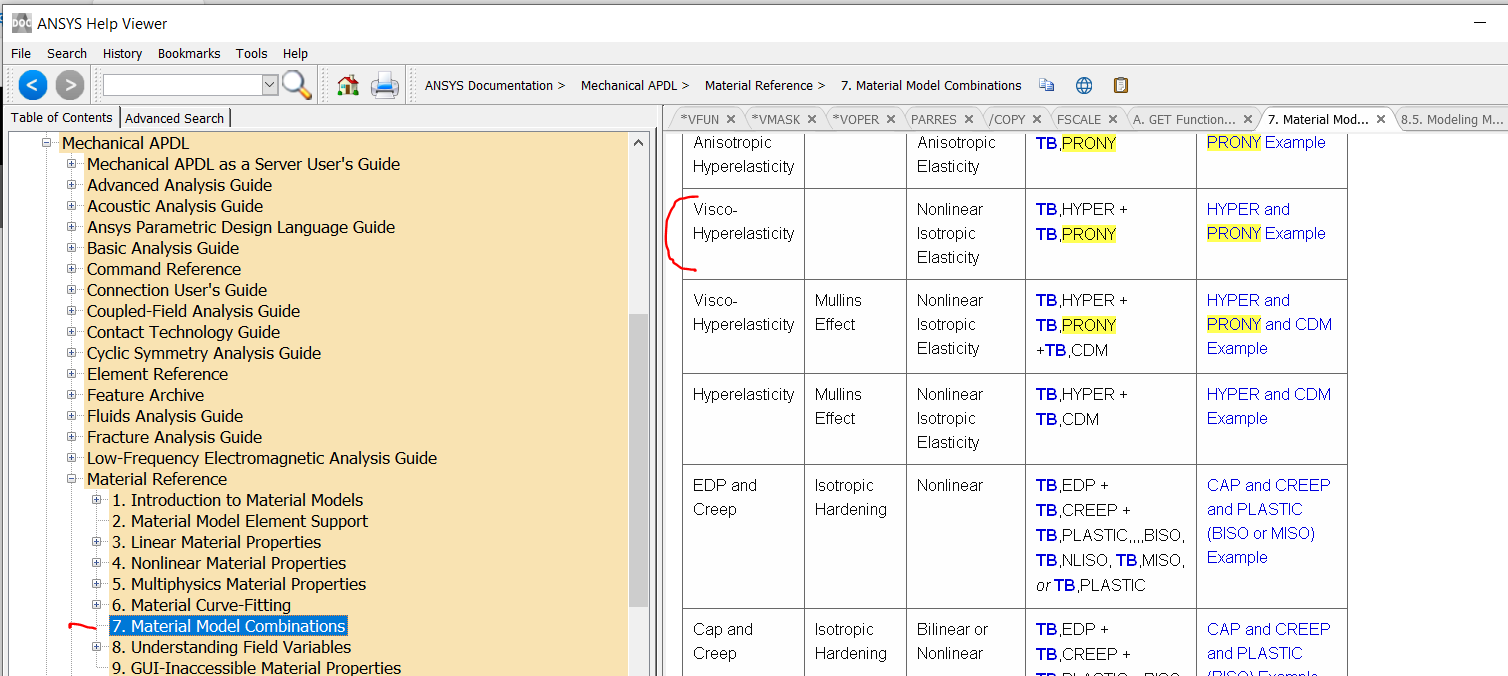This screenshot has width=1508, height=676.
Task: Switch to 8.5. Modeling M... tab
Action: [1452, 119]
